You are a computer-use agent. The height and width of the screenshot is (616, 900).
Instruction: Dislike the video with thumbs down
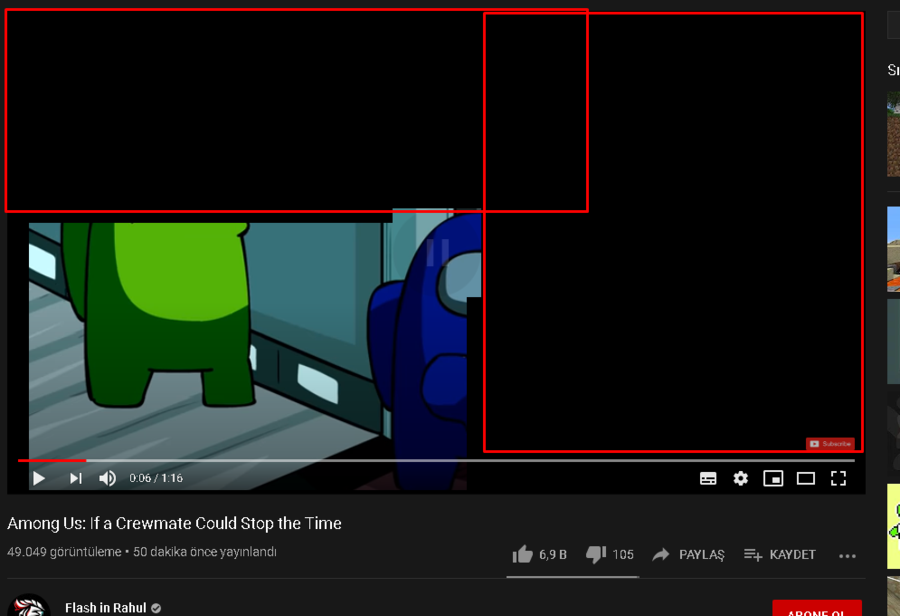[596, 555]
